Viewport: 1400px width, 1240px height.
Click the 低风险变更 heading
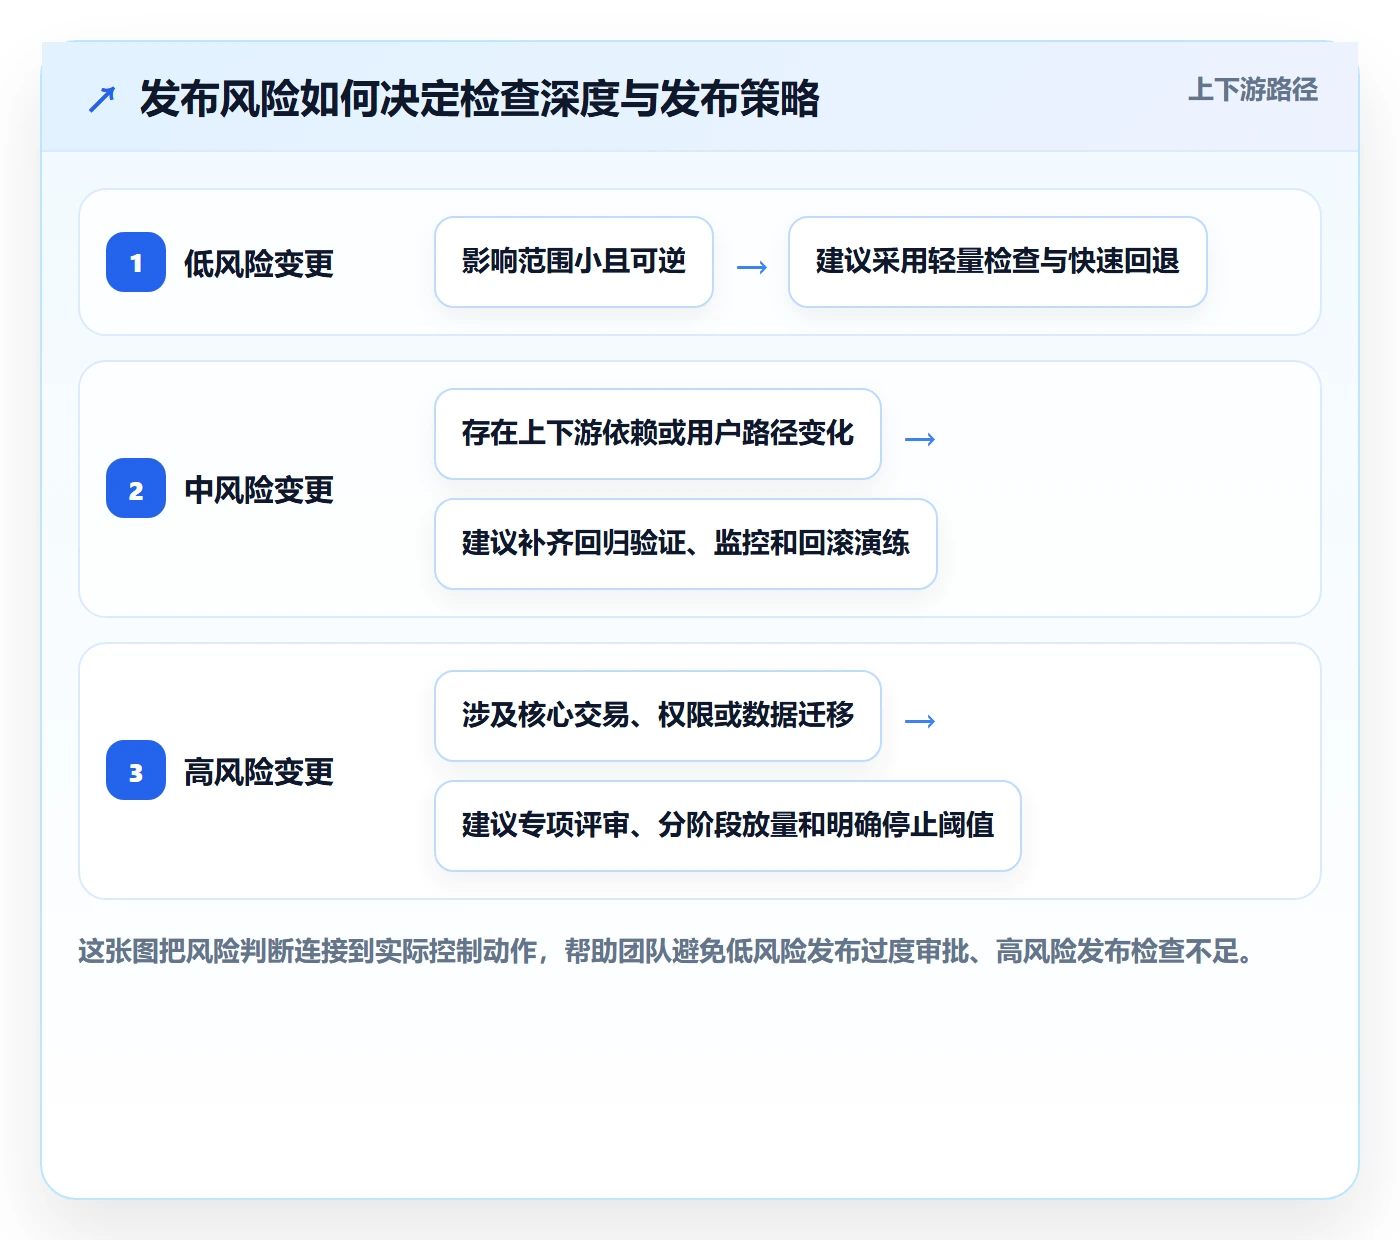pos(259,263)
